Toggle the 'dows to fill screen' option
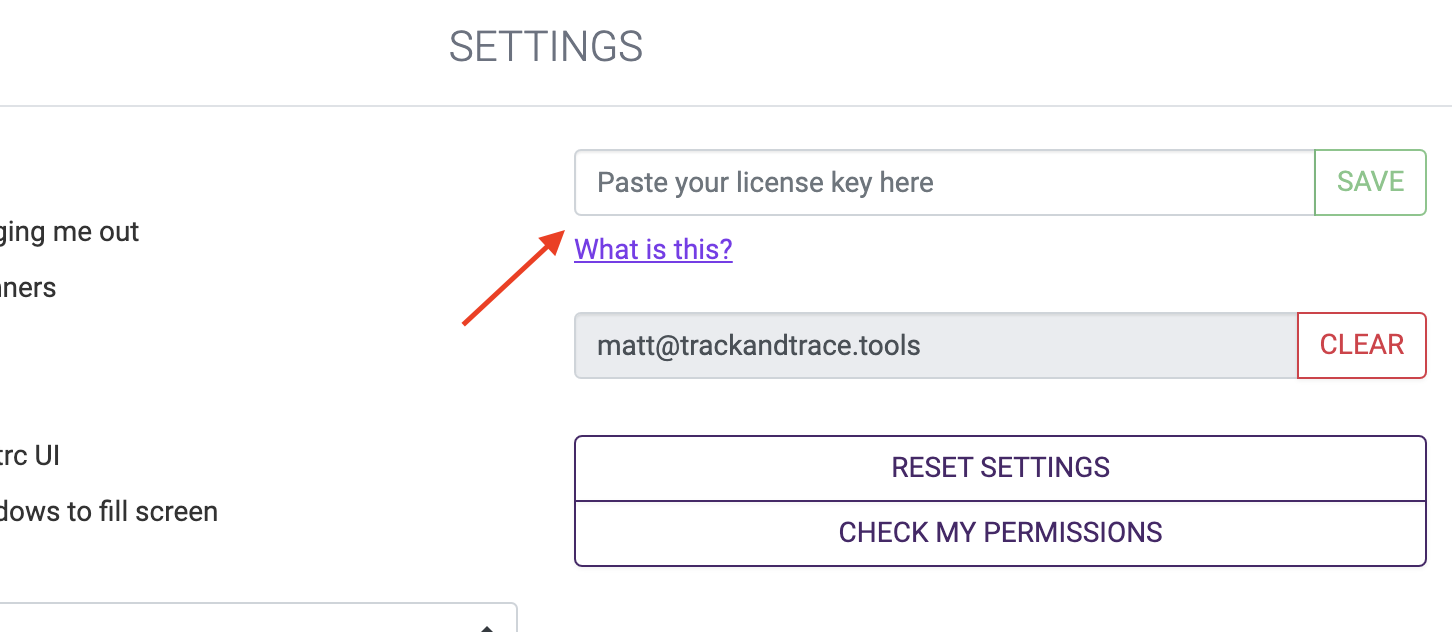 click(x=108, y=512)
